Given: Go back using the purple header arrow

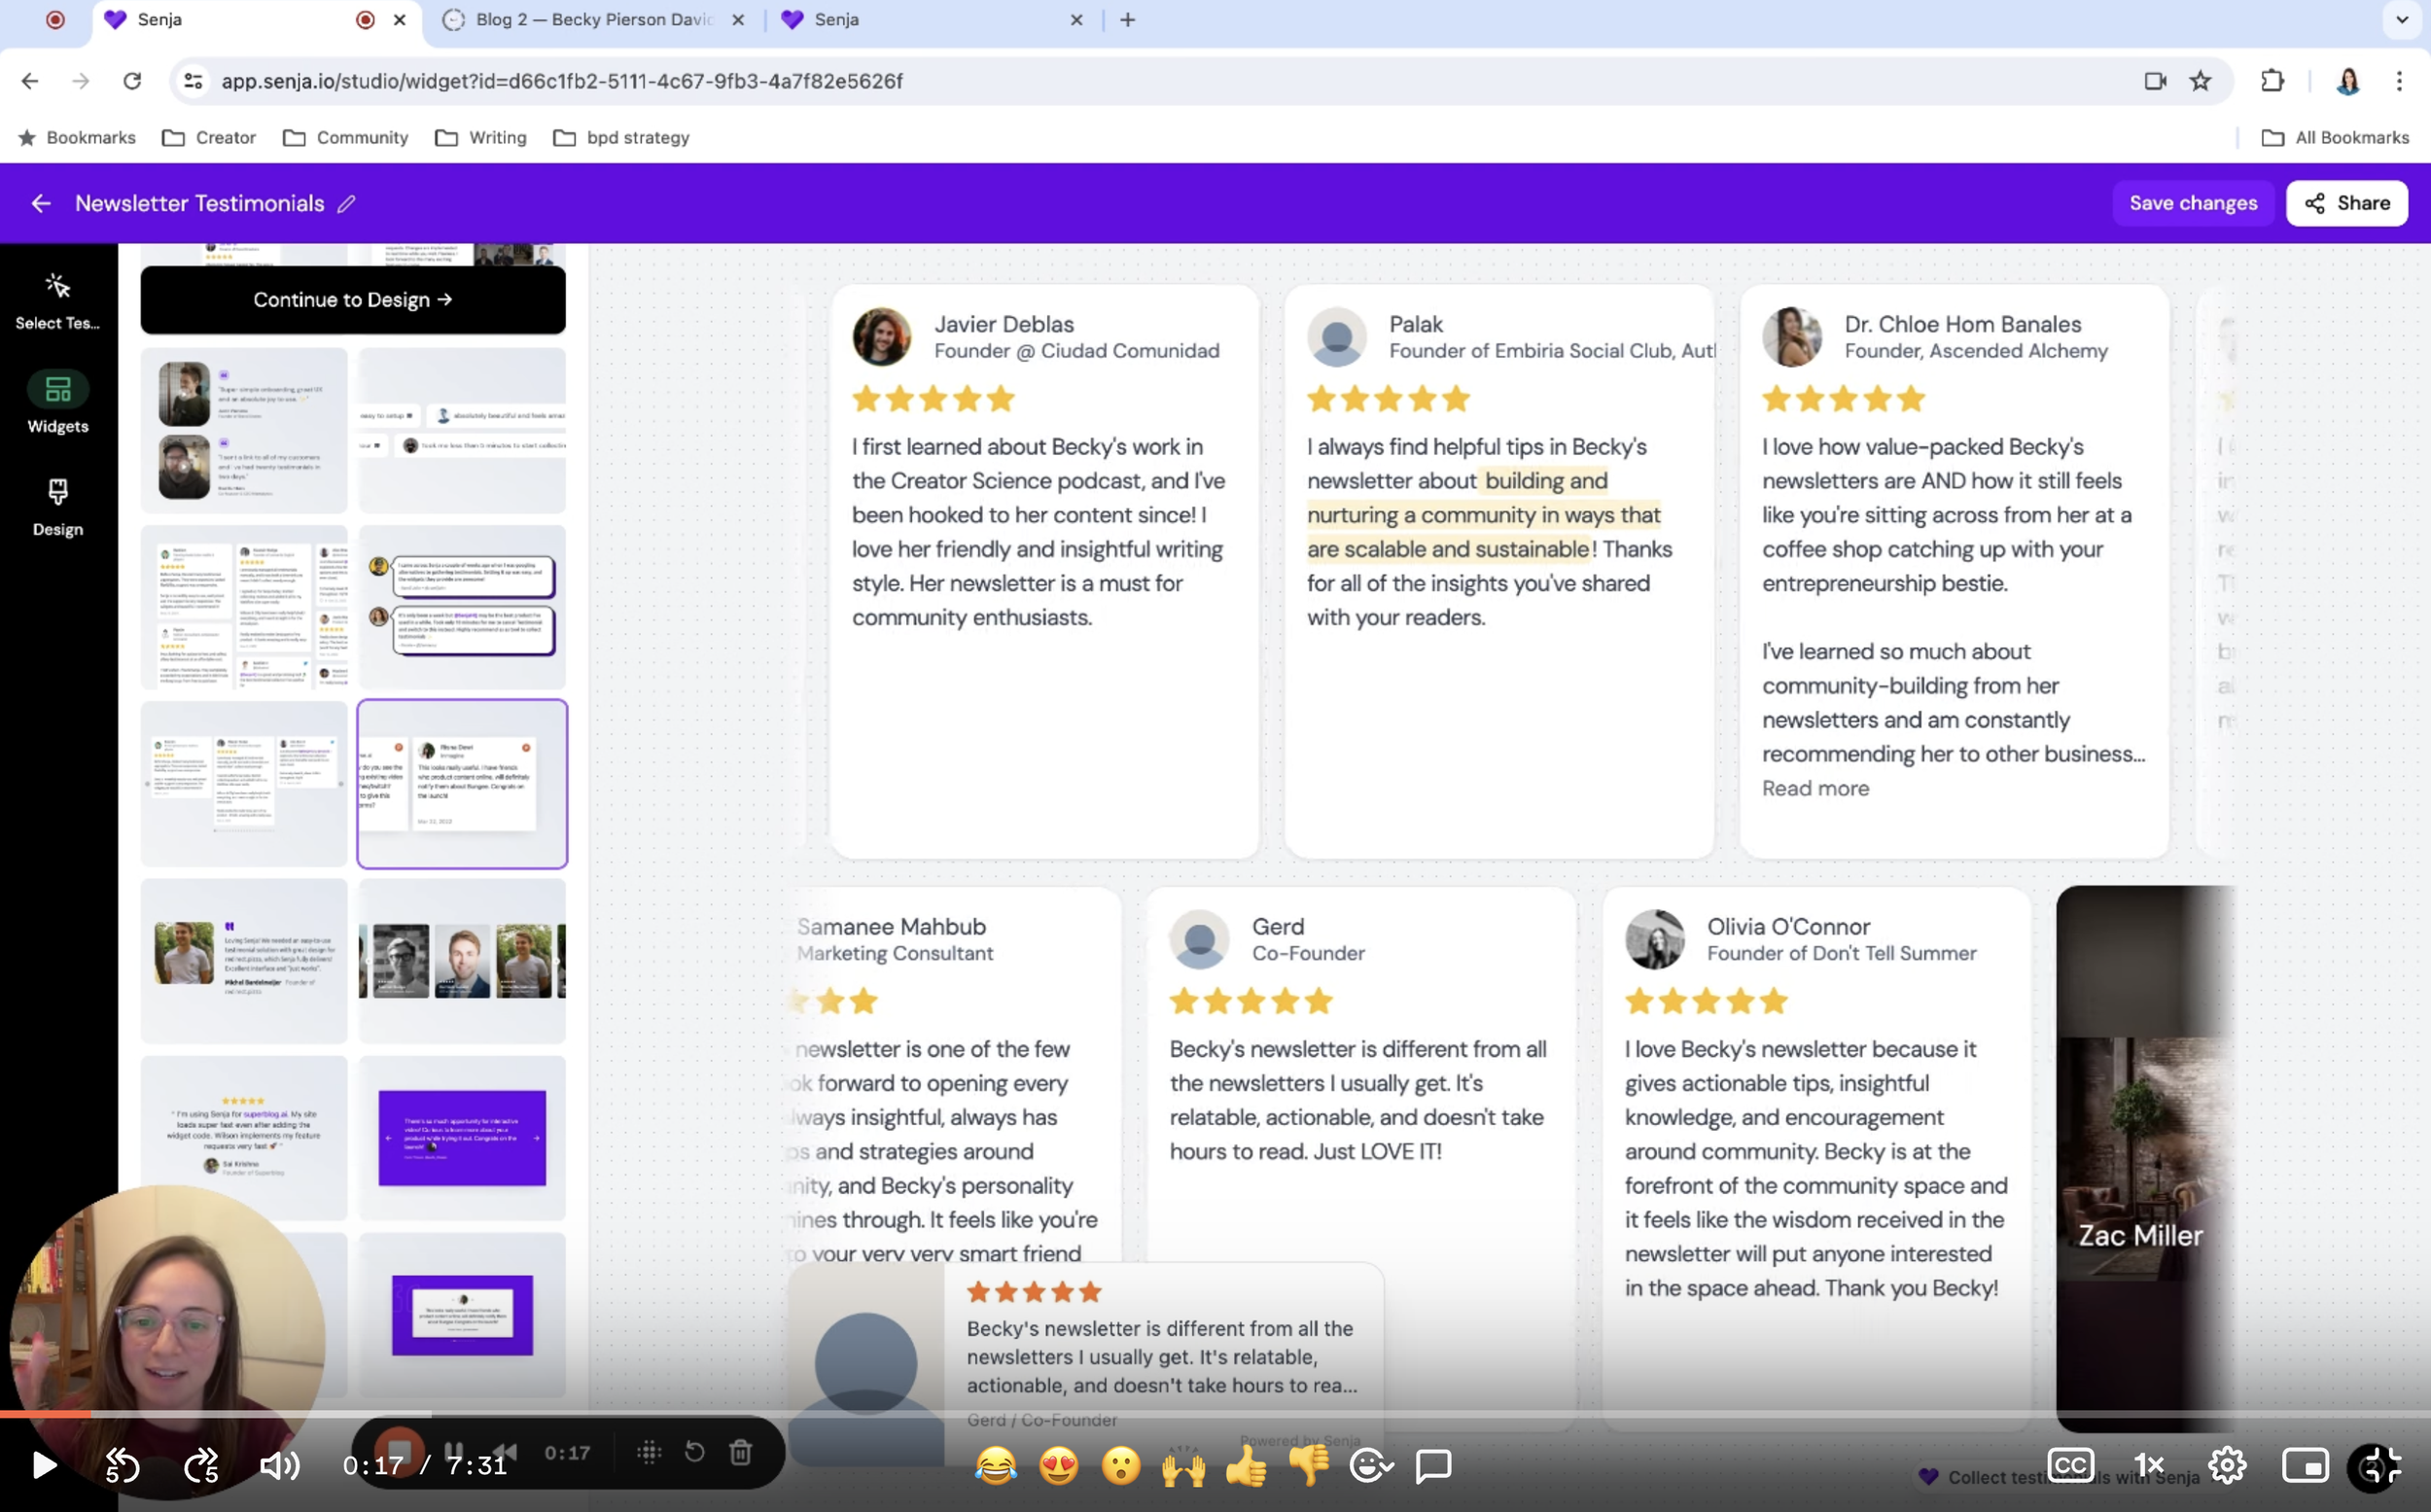Looking at the screenshot, I should pyautogui.click(x=41, y=204).
